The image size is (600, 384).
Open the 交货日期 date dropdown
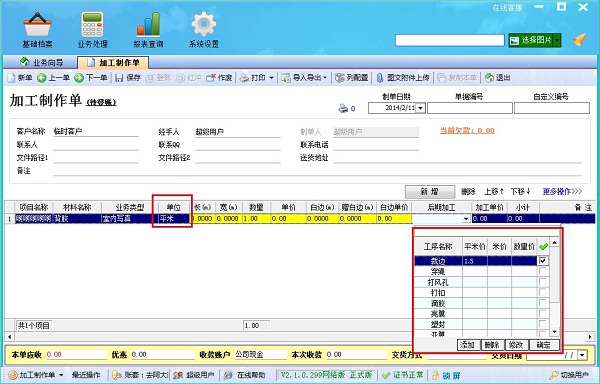pos(582,355)
